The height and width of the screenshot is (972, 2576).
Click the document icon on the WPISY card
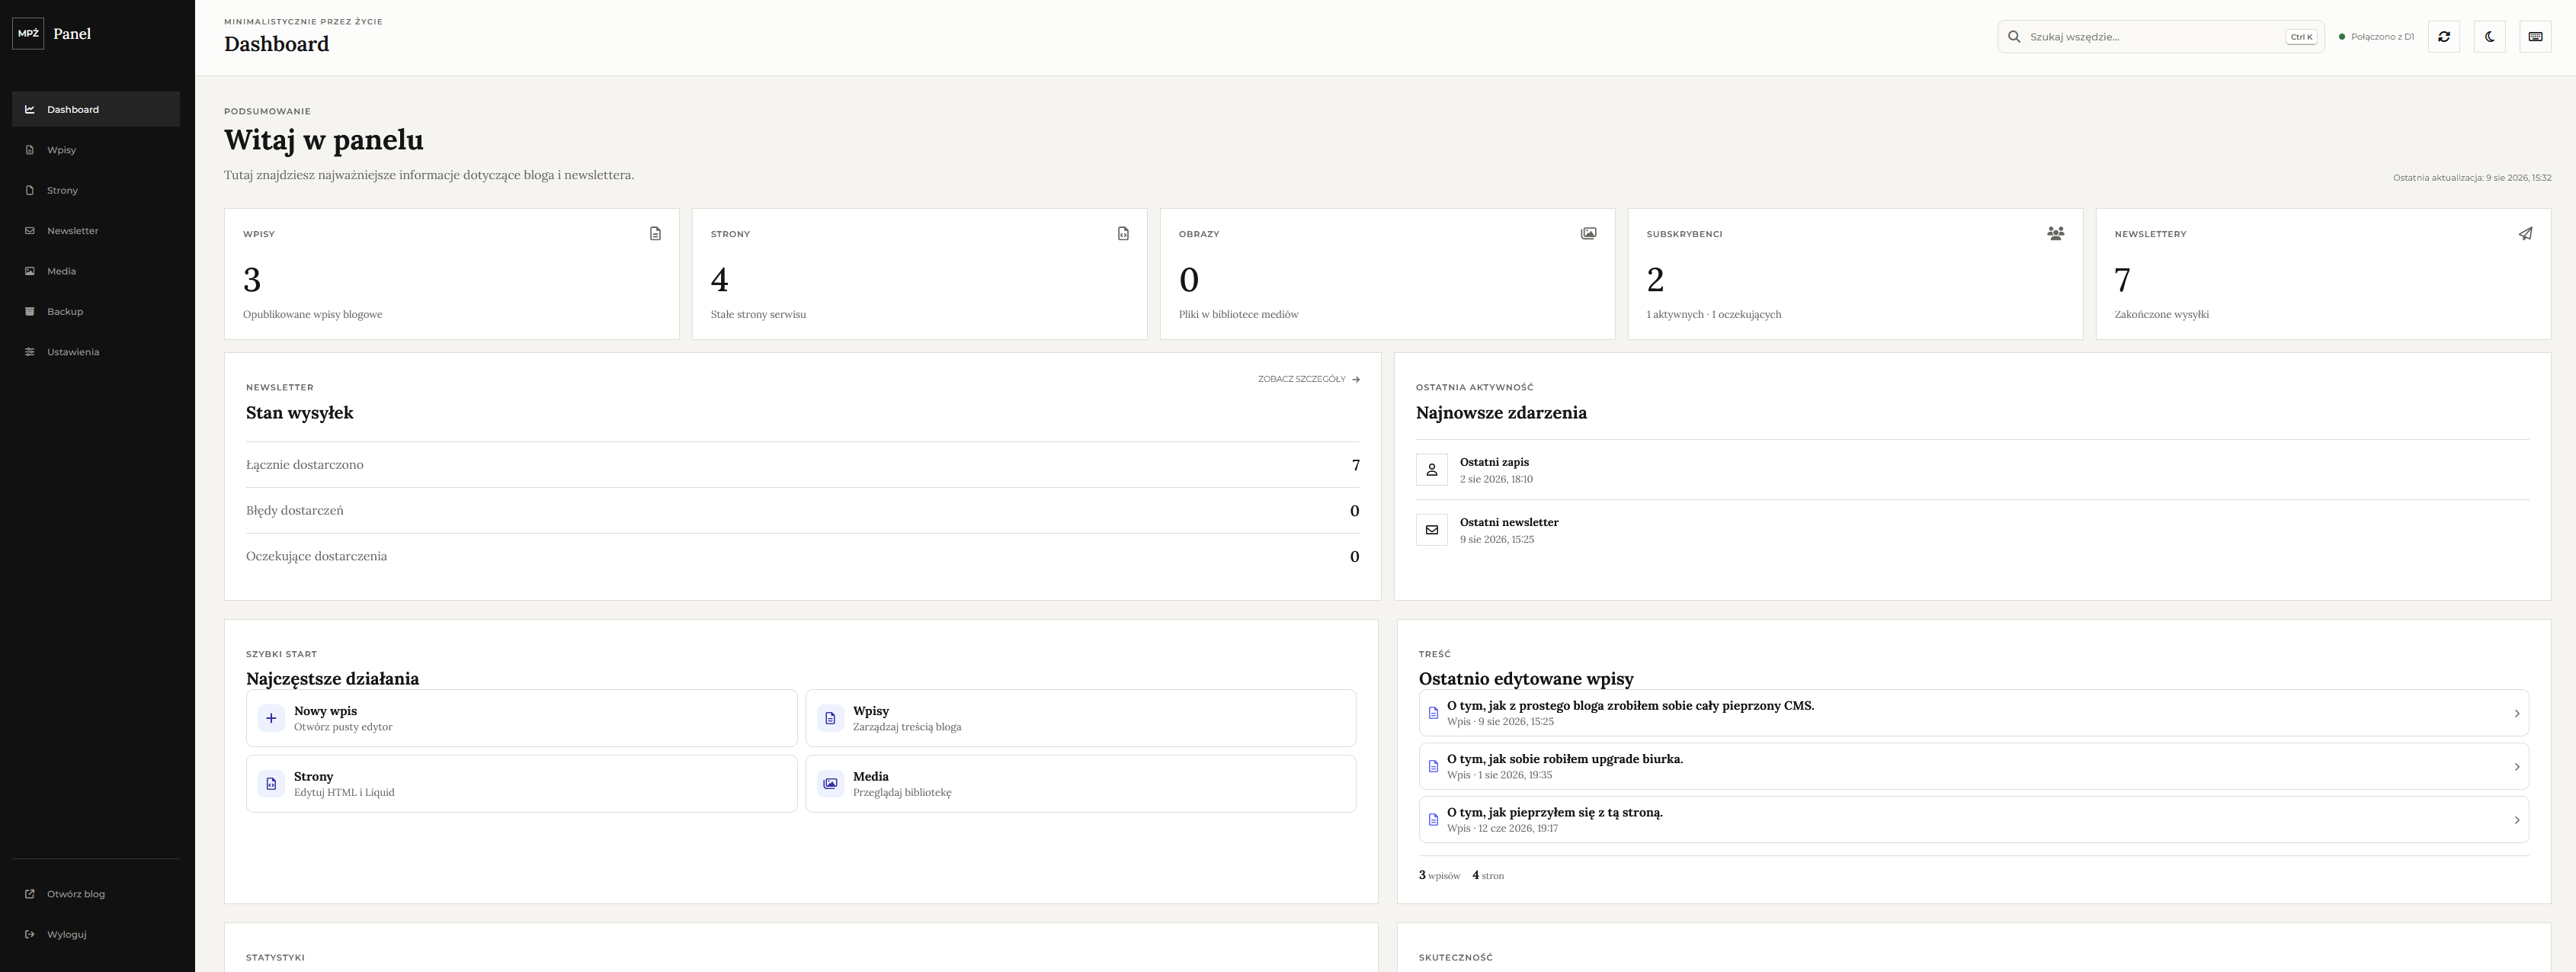click(655, 234)
